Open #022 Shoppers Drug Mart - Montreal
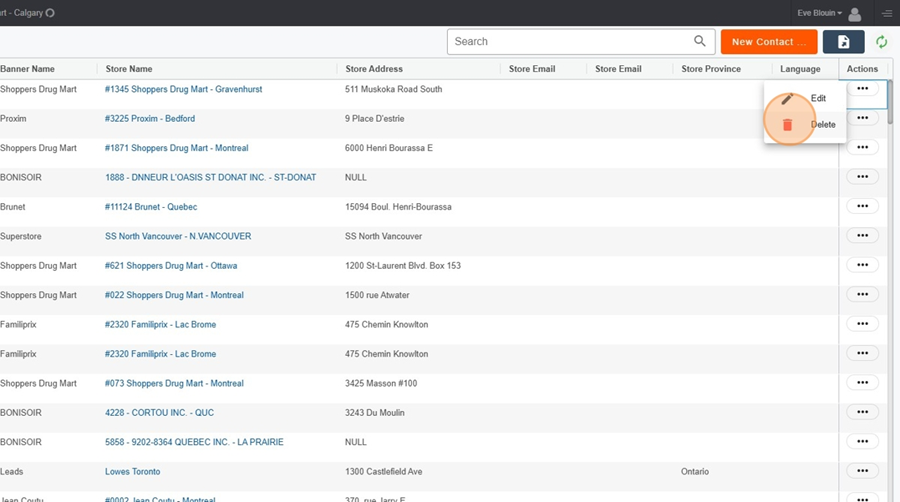This screenshot has height=502, width=900. [x=174, y=295]
